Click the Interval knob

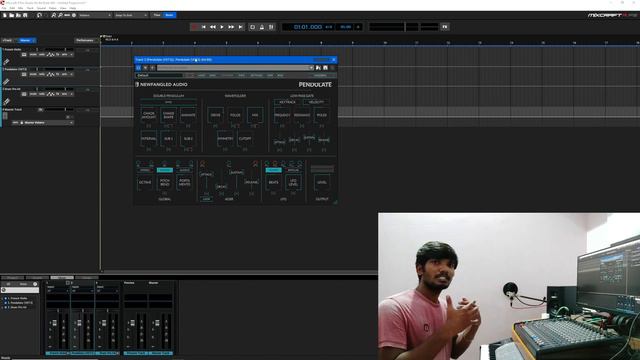point(149,139)
